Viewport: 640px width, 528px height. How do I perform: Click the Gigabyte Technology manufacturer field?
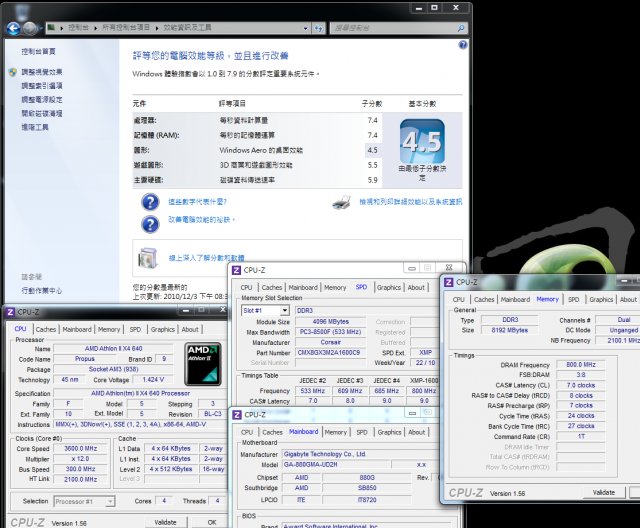click(x=359, y=454)
